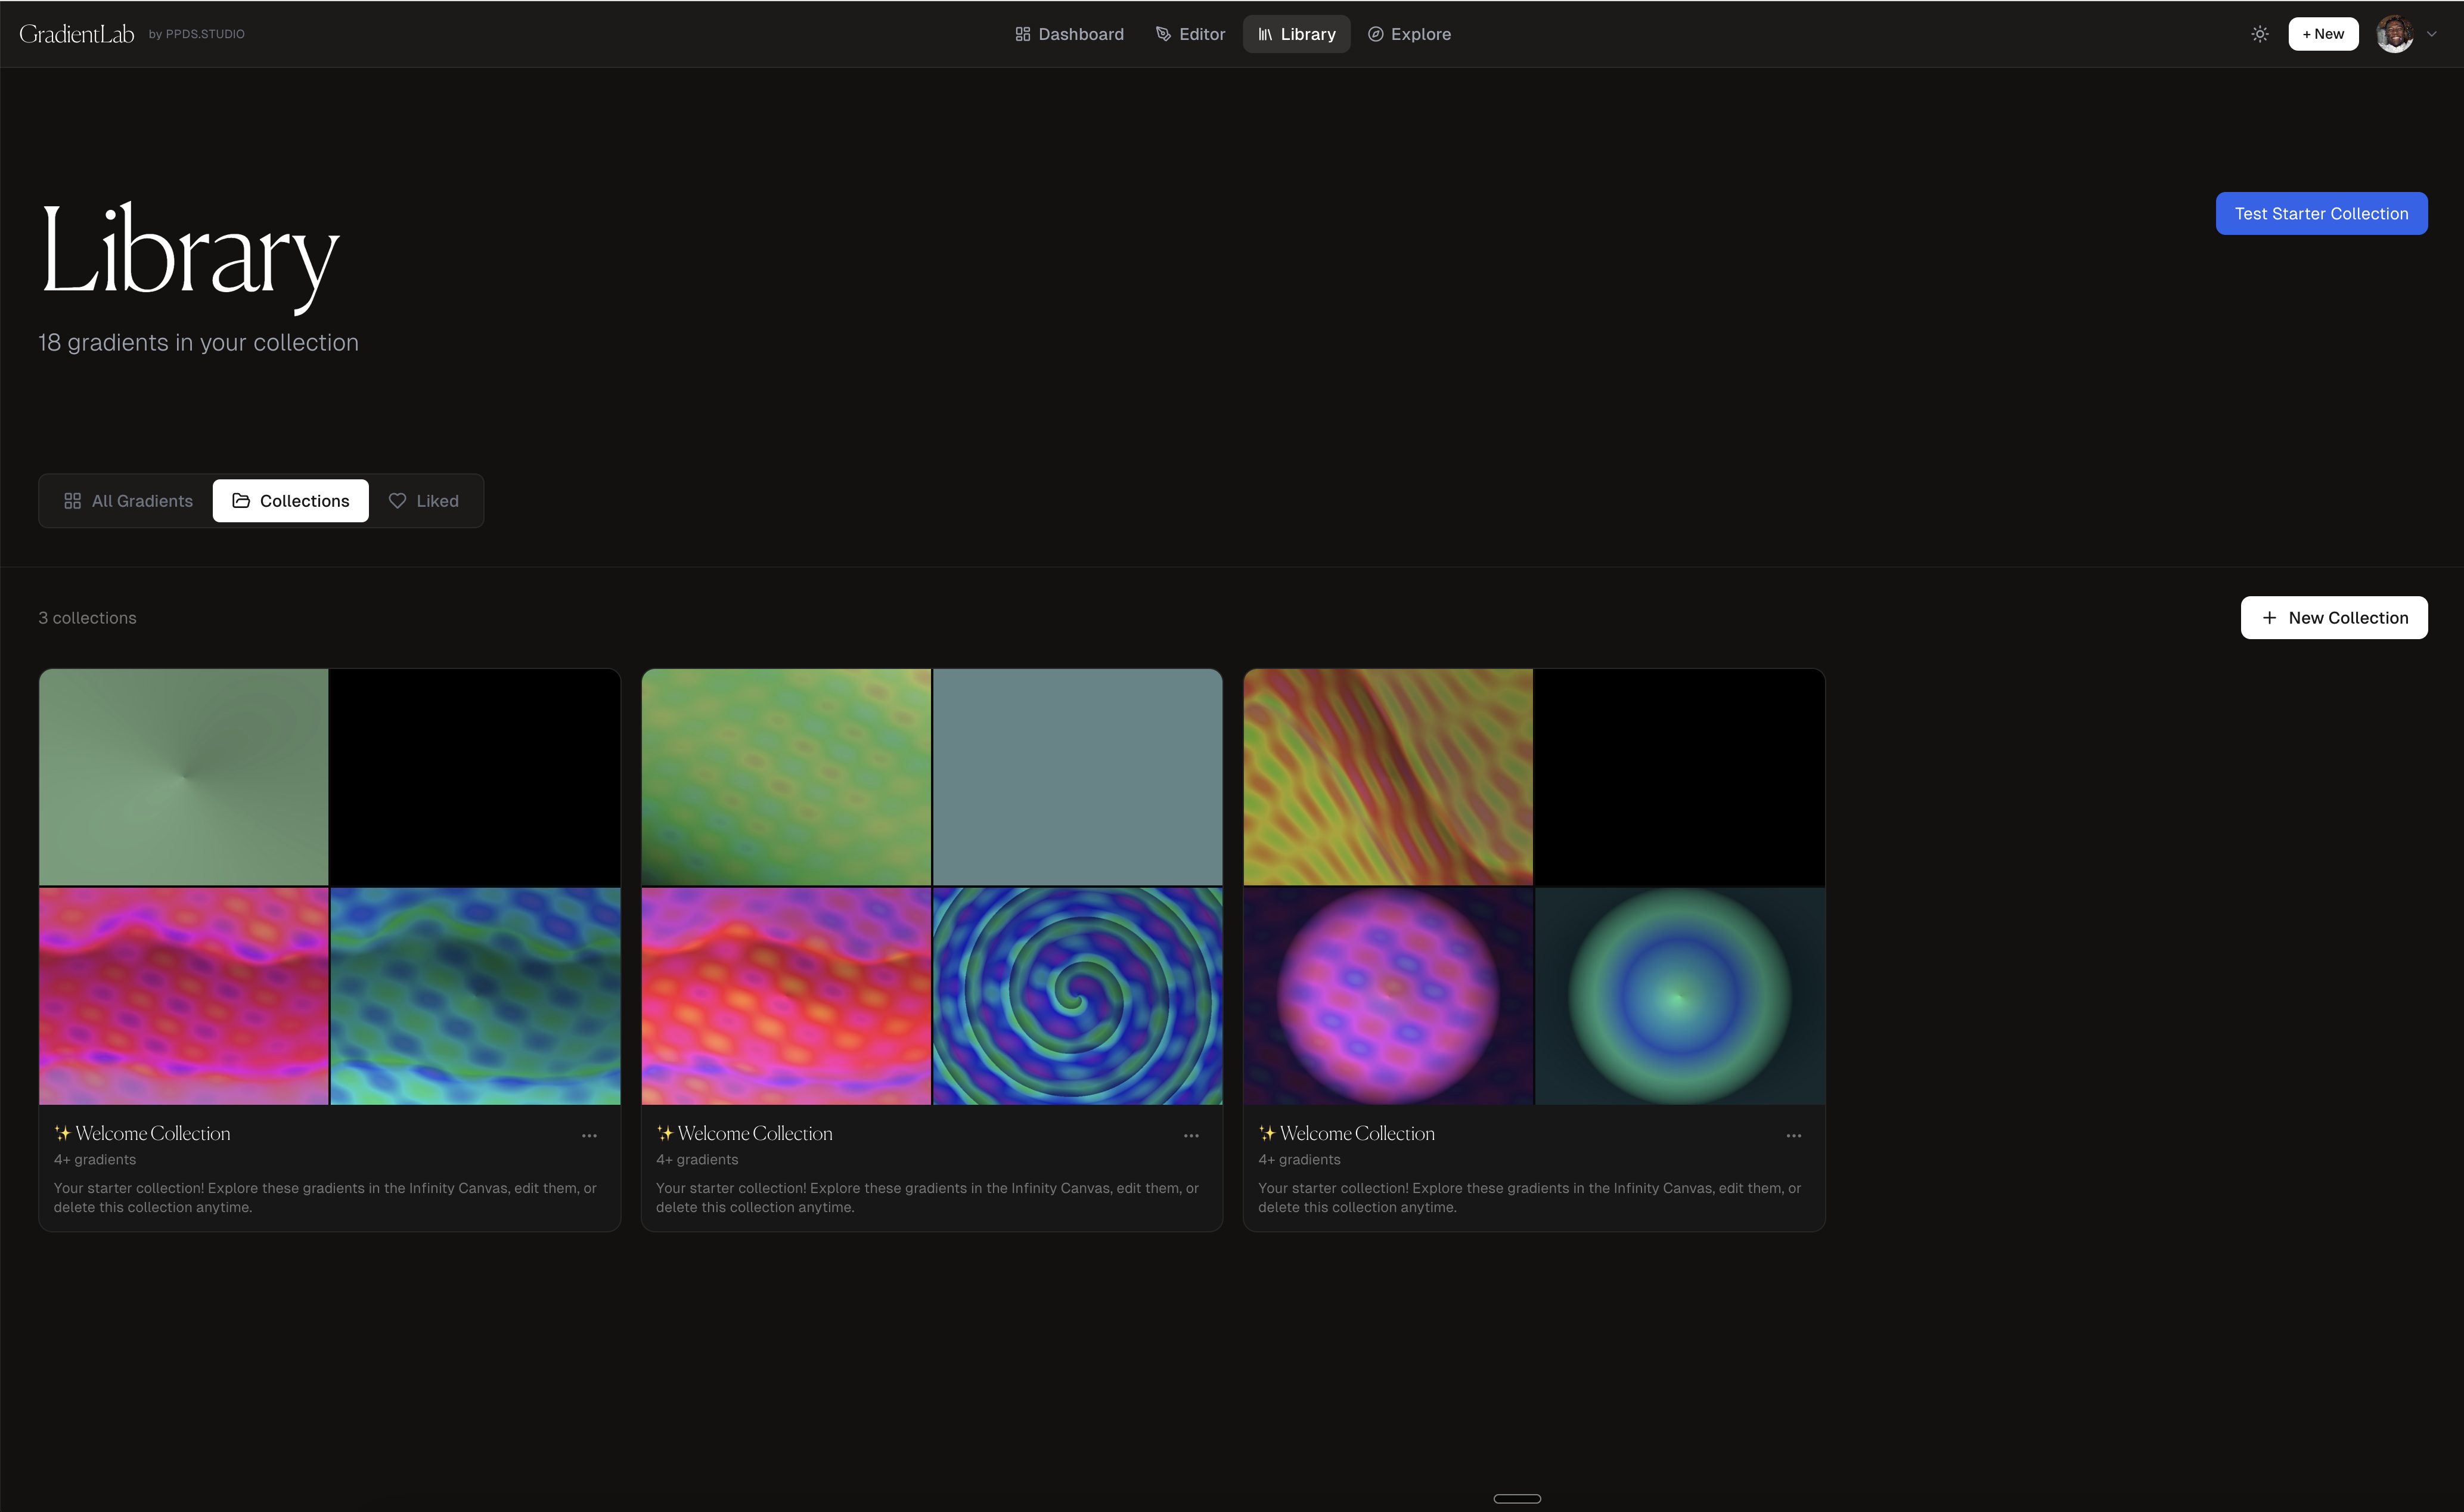This screenshot has height=1512, width=2464.
Task: Open options menu on first Welcome Collection card
Action: tap(589, 1135)
